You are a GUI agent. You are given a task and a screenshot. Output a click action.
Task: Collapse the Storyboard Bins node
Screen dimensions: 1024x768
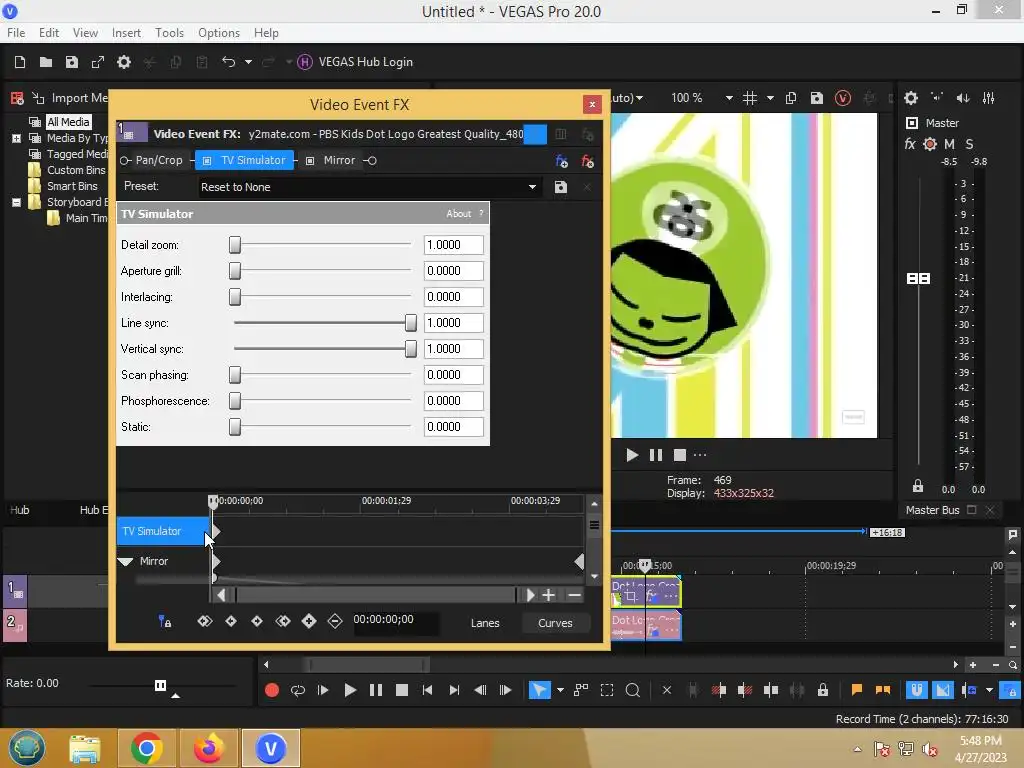[16, 202]
